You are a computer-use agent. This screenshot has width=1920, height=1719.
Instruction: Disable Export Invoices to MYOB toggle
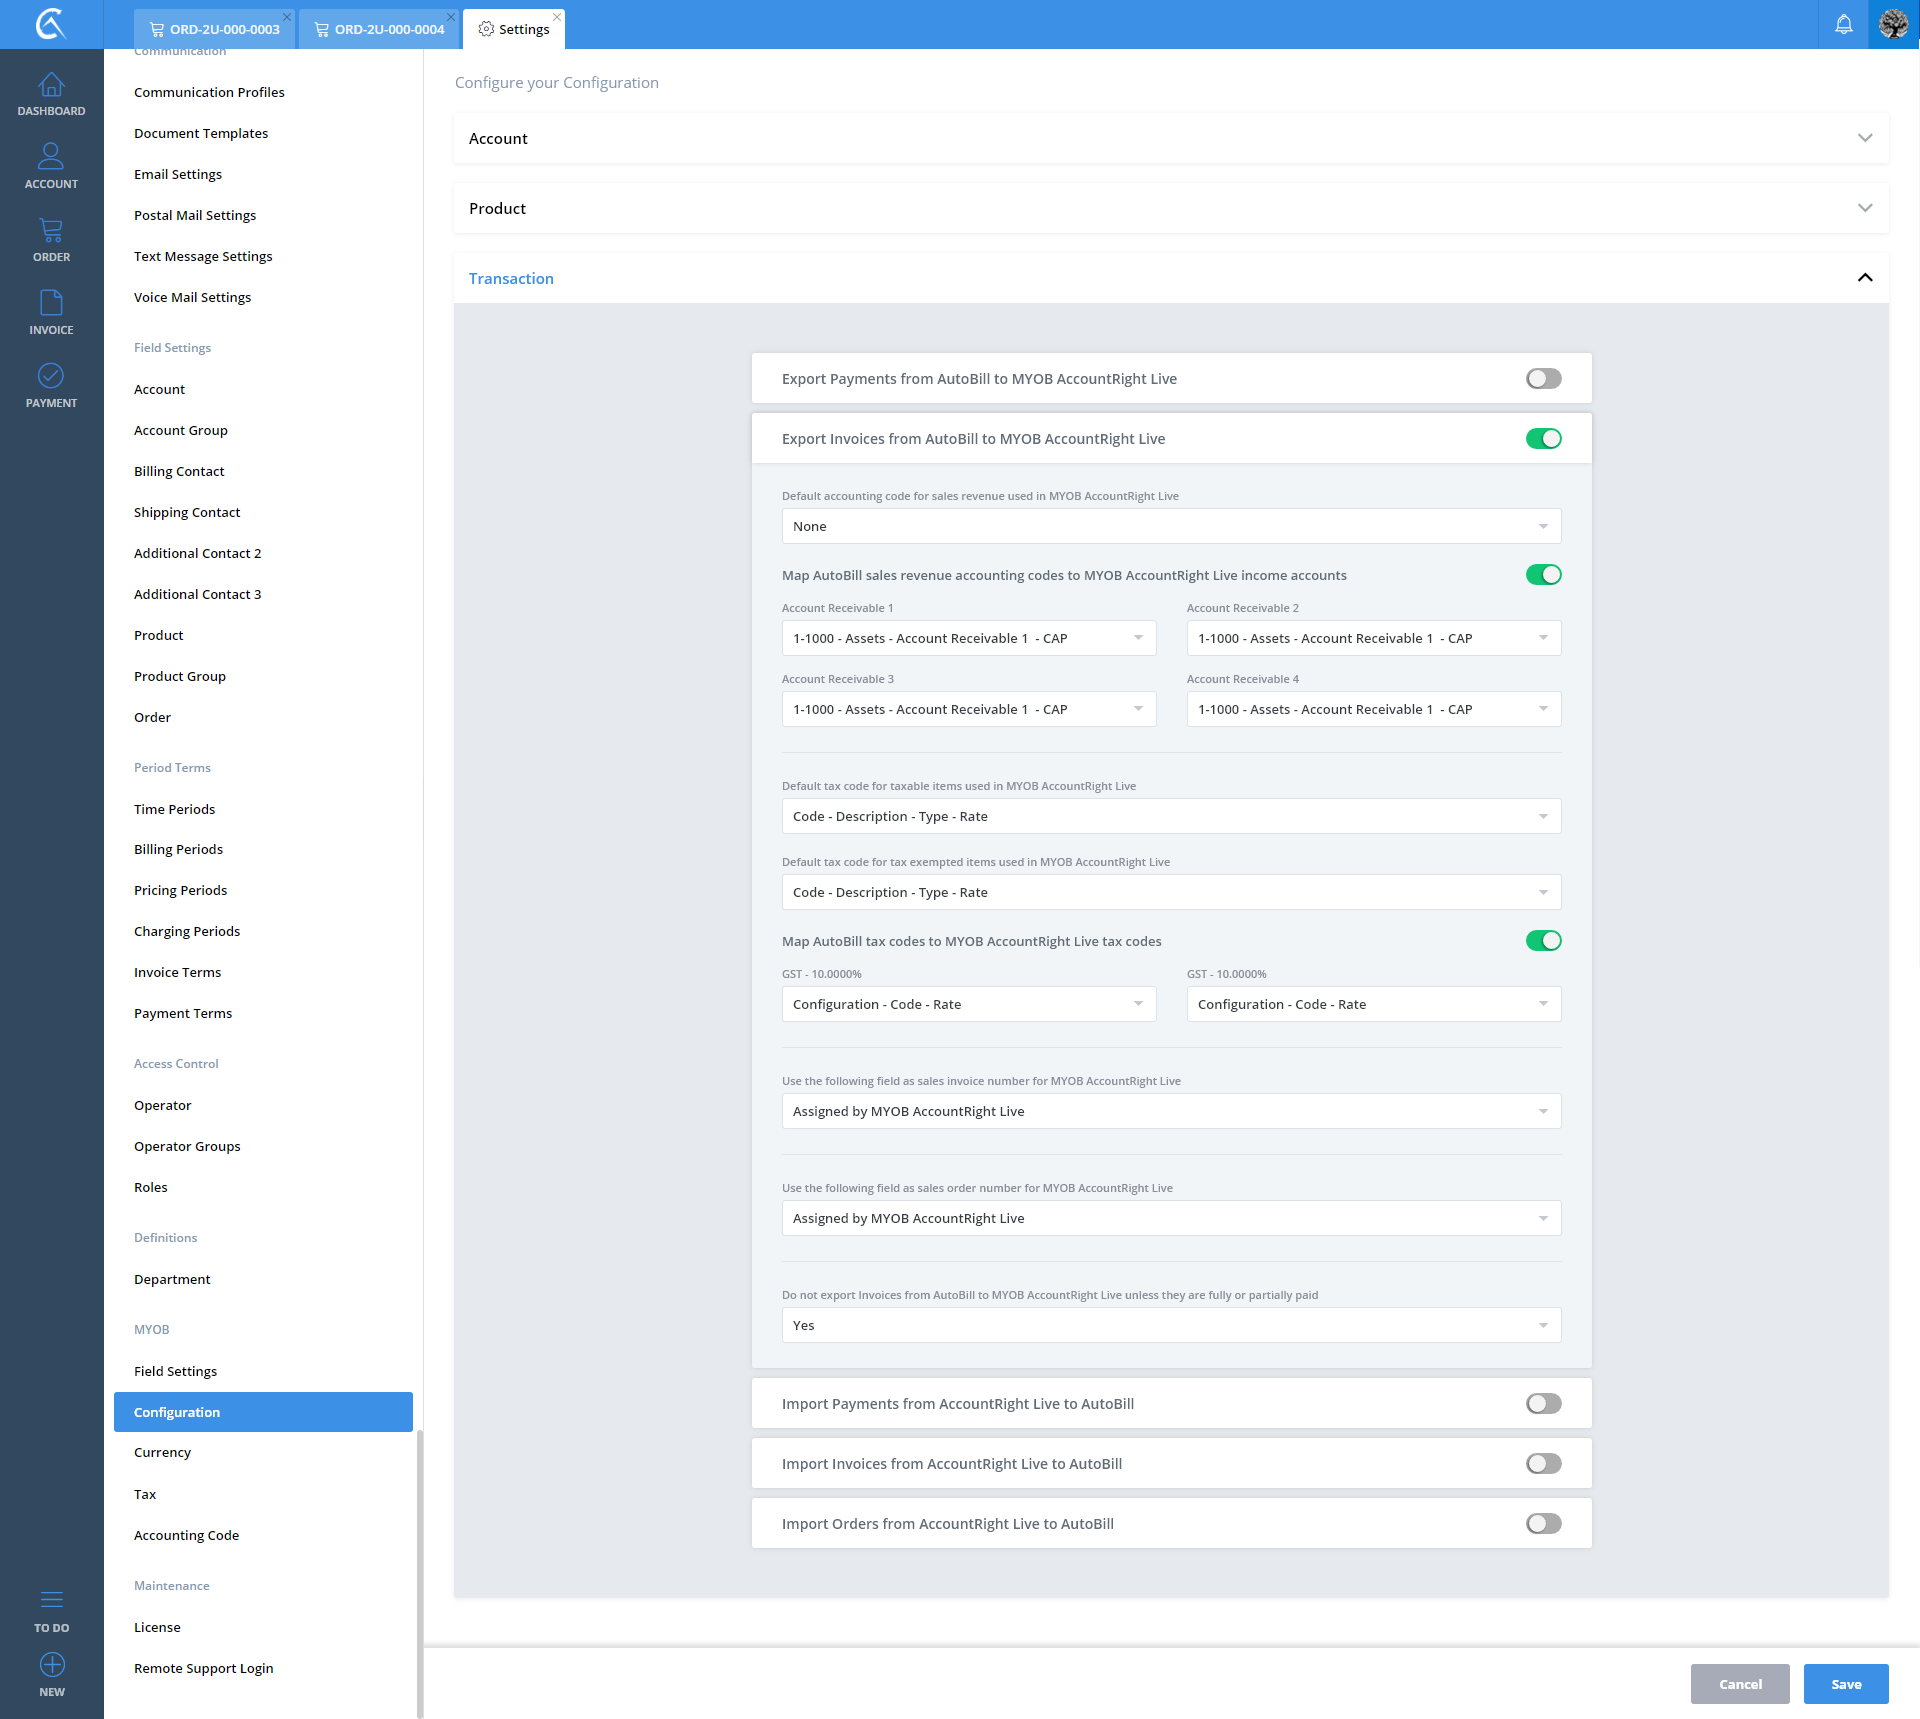[1543, 439]
